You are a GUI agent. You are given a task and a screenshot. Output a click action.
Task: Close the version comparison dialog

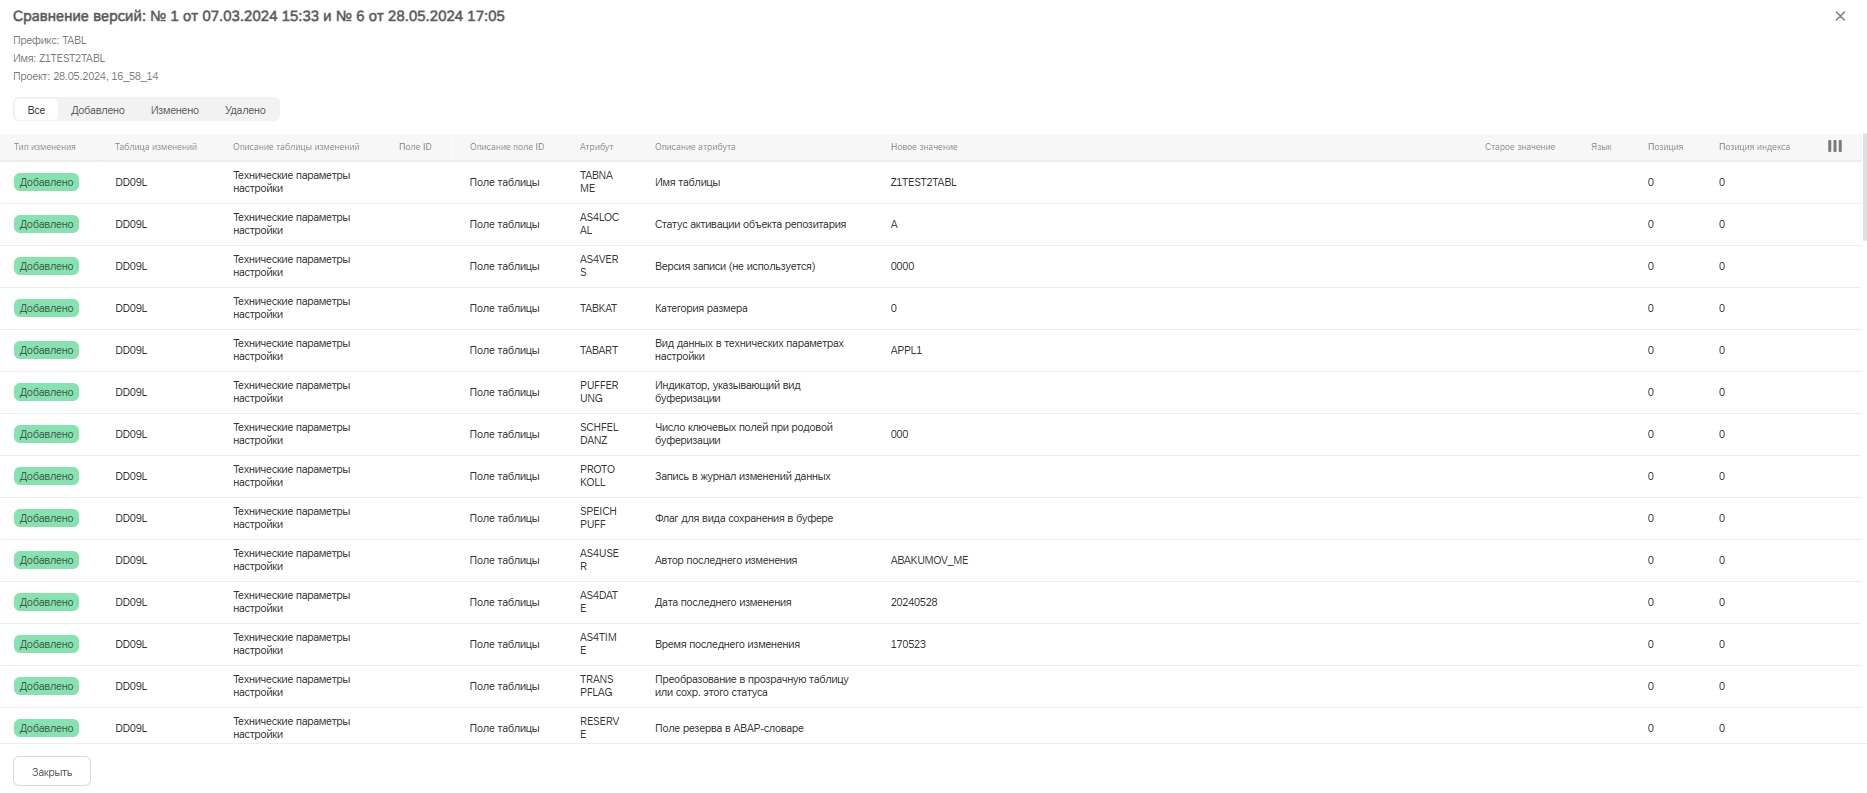tap(1839, 16)
